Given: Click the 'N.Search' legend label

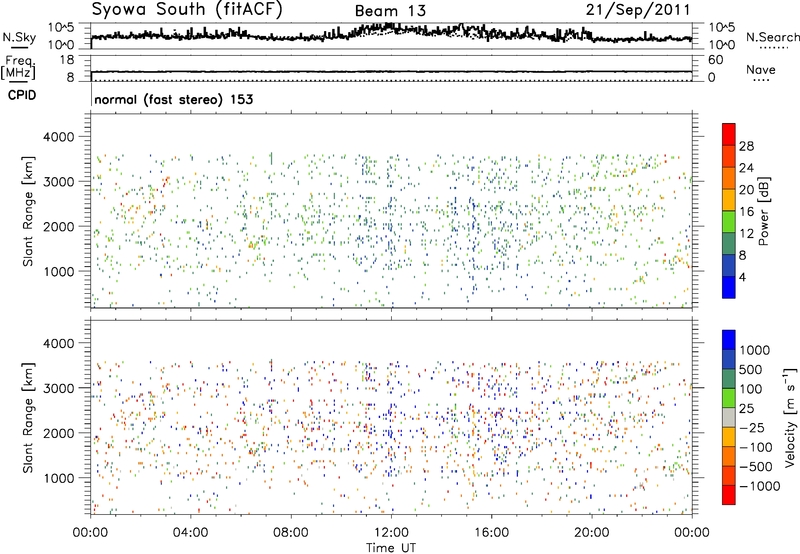Looking at the screenshot, I should [x=772, y=37].
